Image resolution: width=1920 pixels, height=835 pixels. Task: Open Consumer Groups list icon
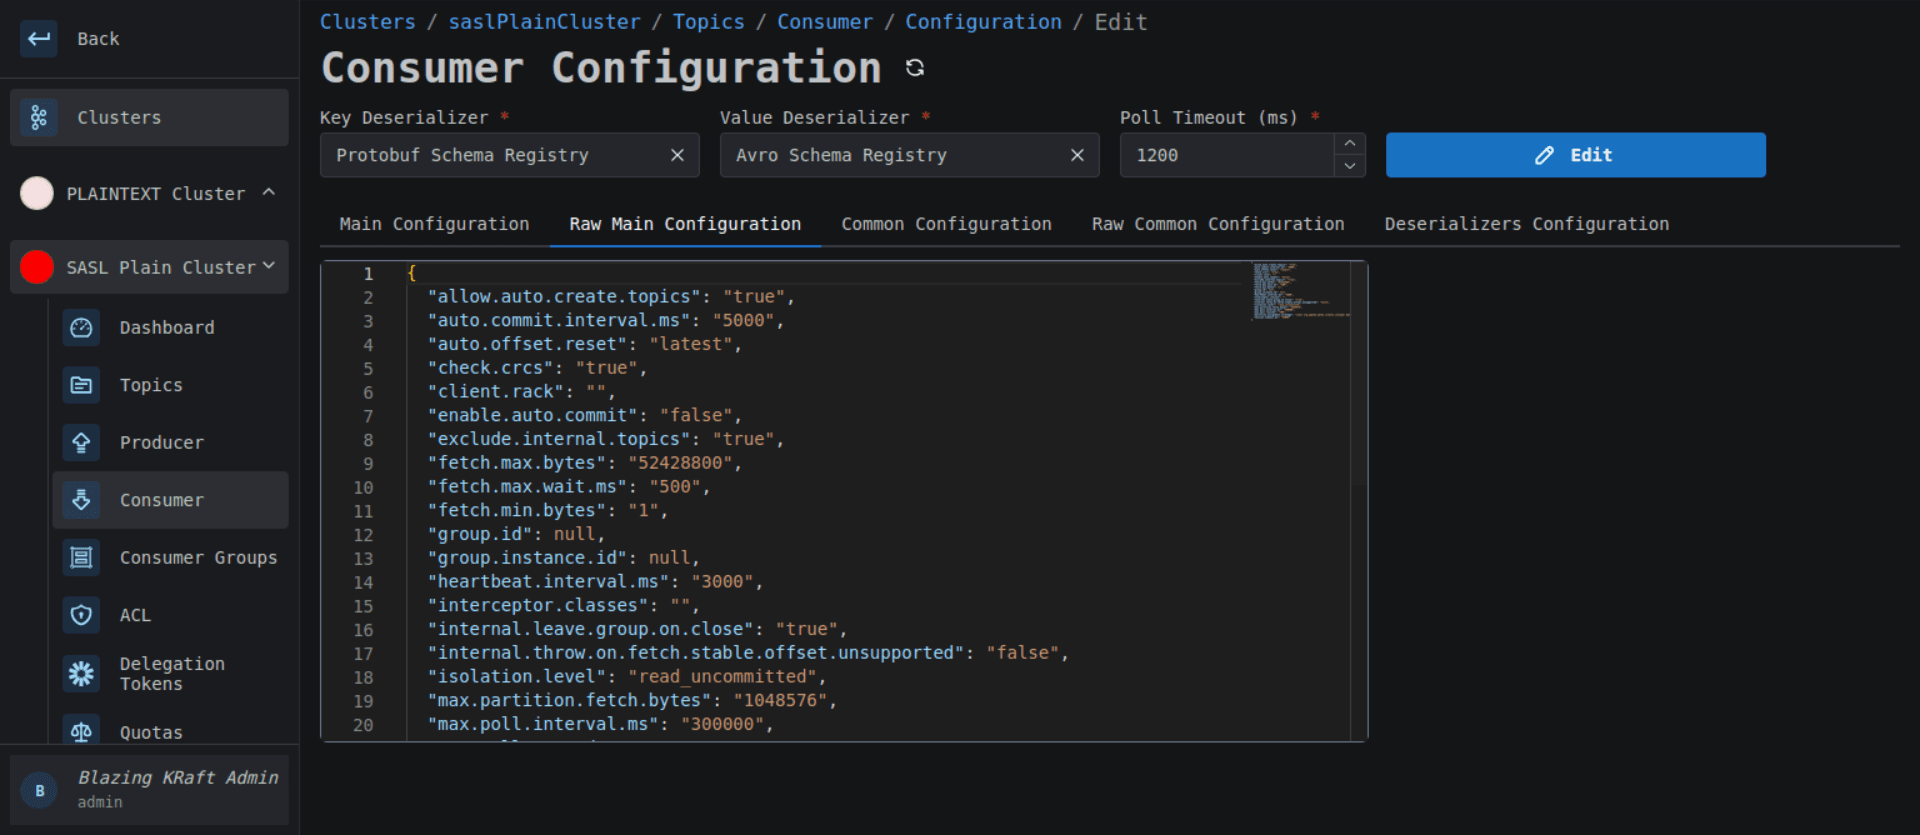[x=81, y=557]
